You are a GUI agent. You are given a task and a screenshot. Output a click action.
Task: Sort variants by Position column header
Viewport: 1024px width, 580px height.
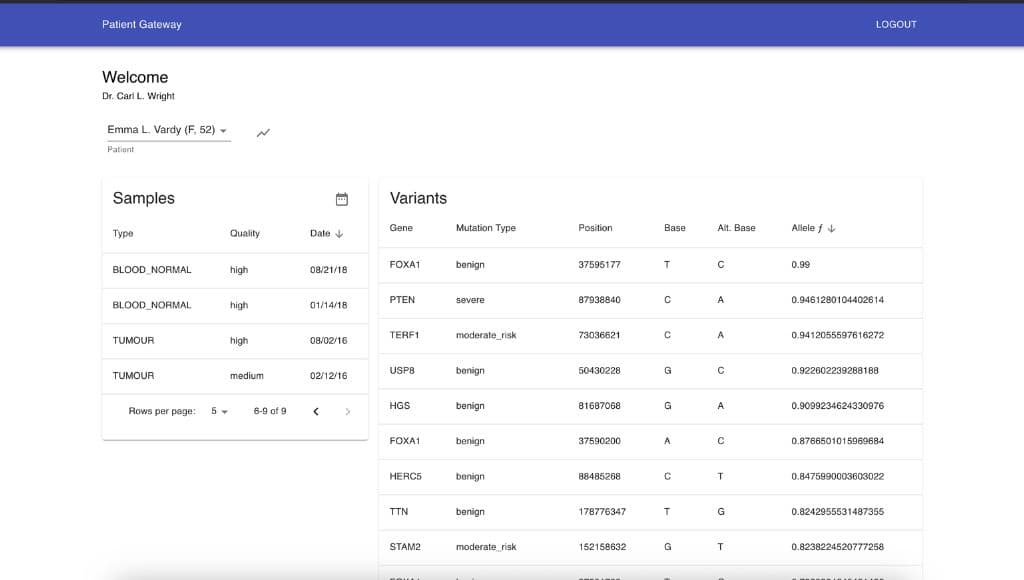[595, 228]
